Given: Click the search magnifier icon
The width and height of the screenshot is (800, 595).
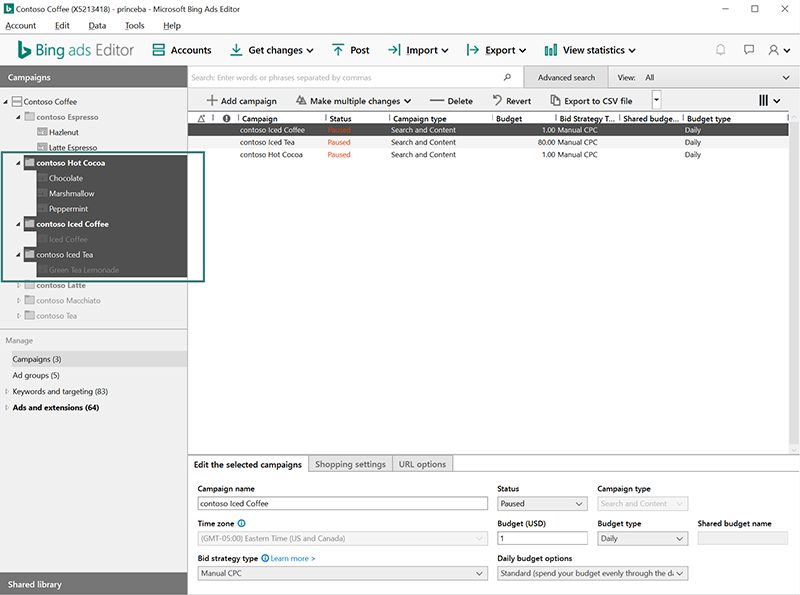Looking at the screenshot, I should [x=507, y=77].
